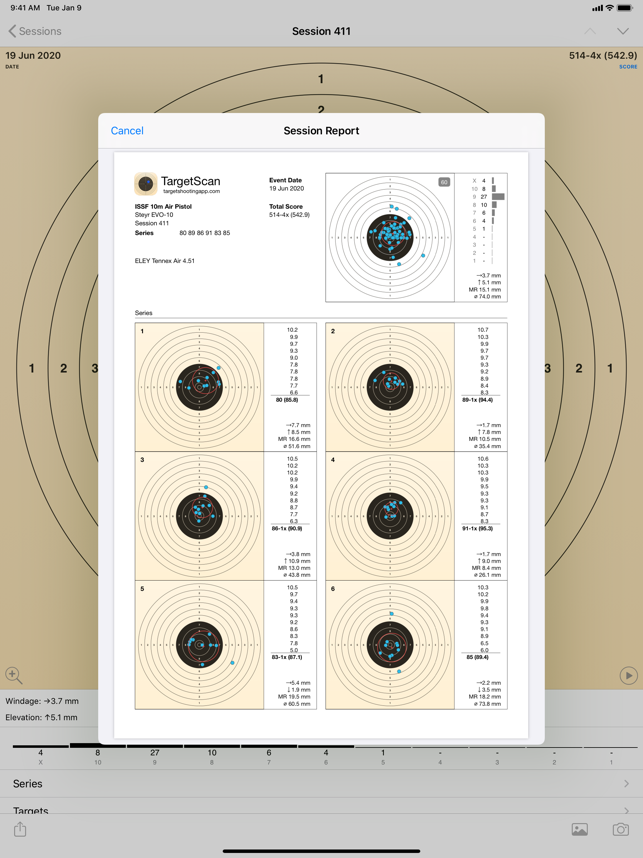Tap the Windage →3.7 mm value
This screenshot has height=858, width=643.
point(42,701)
